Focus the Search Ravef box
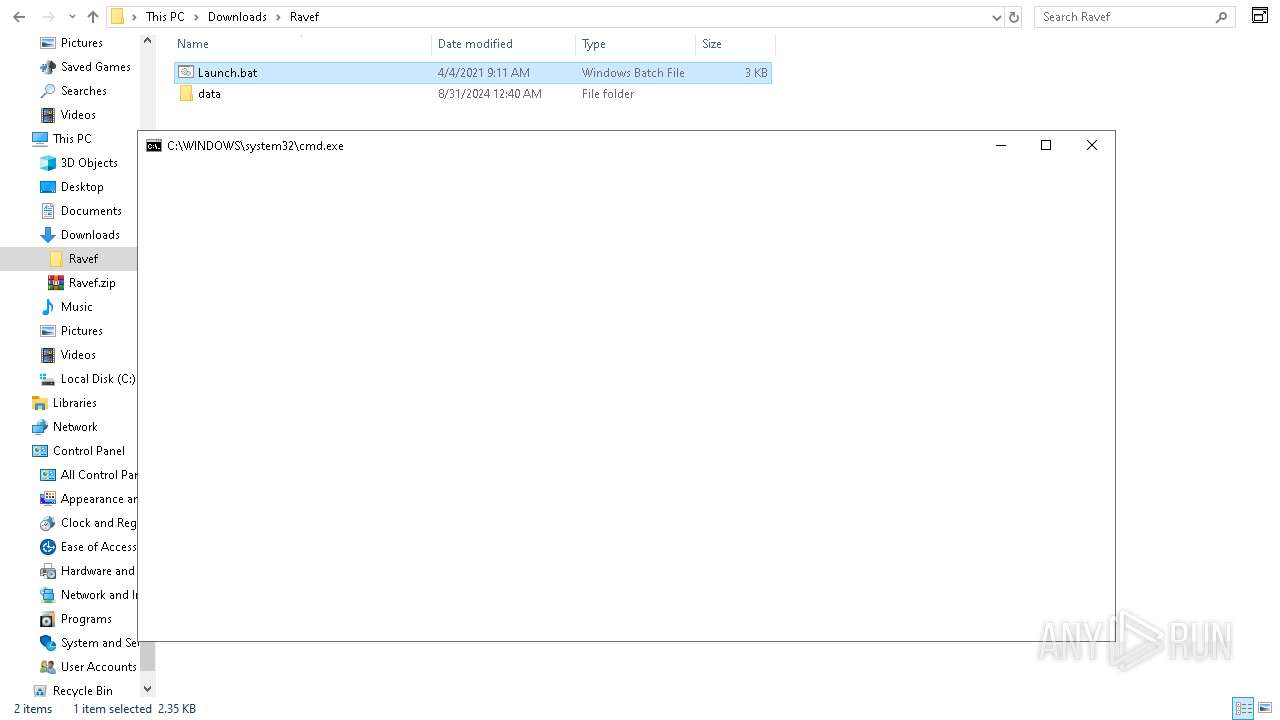The image size is (1280, 720). [1125, 17]
